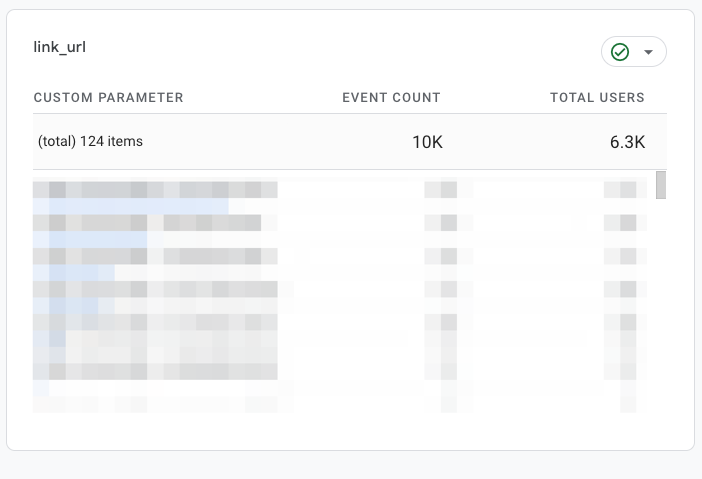Click the third row's blurred total users value

pos(620,223)
